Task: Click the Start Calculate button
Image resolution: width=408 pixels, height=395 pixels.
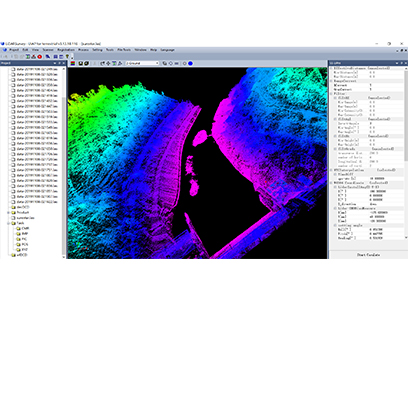Action: click(x=368, y=255)
